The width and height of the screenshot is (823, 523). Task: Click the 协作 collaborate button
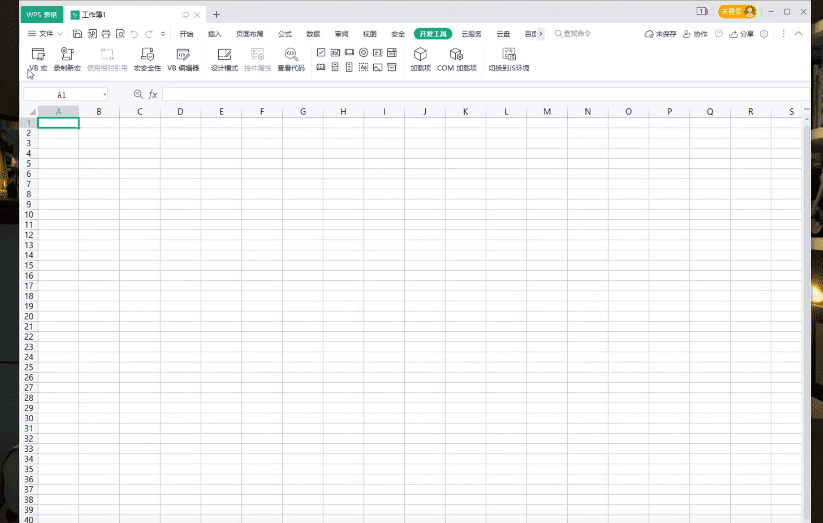point(695,34)
